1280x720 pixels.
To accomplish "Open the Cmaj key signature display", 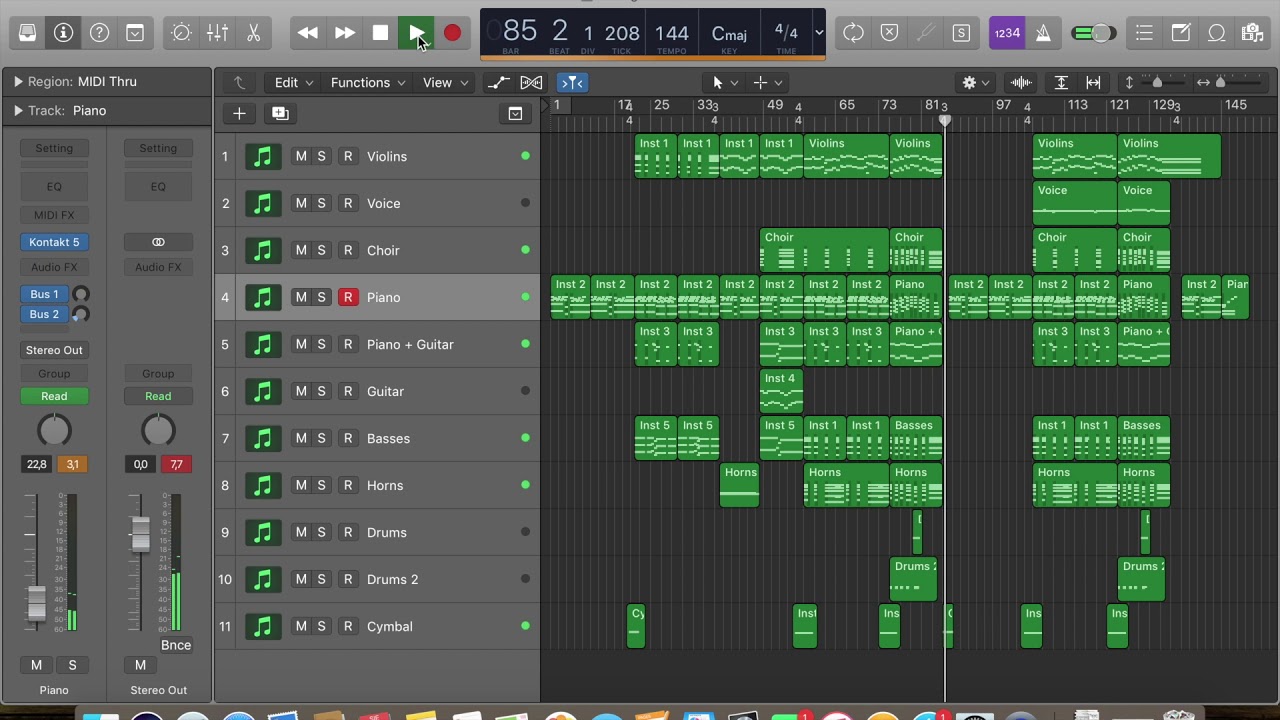I will coord(729,34).
